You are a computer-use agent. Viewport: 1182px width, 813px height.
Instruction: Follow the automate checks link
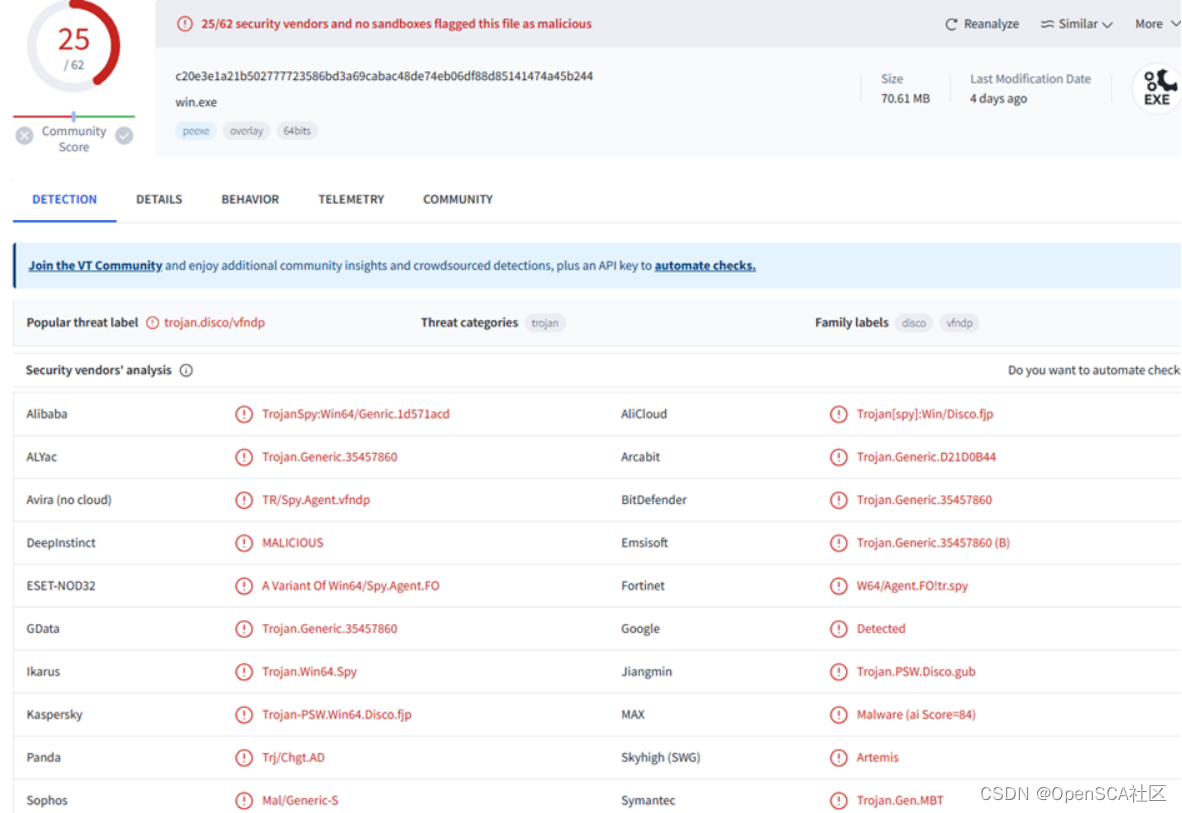(x=705, y=265)
